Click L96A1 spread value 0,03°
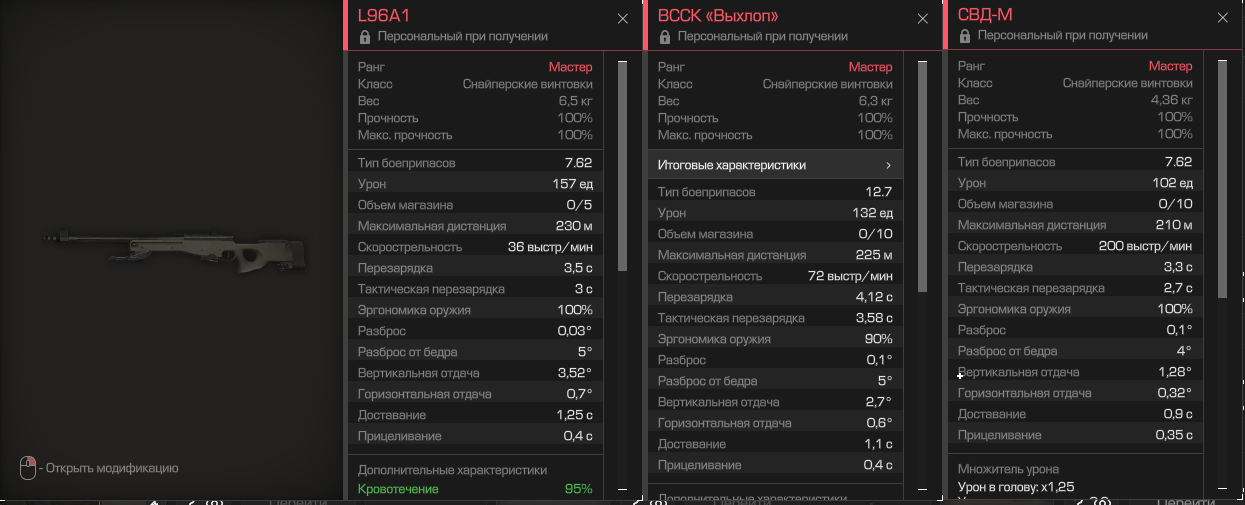Image resolution: width=1245 pixels, height=505 pixels. pyautogui.click(x=575, y=331)
